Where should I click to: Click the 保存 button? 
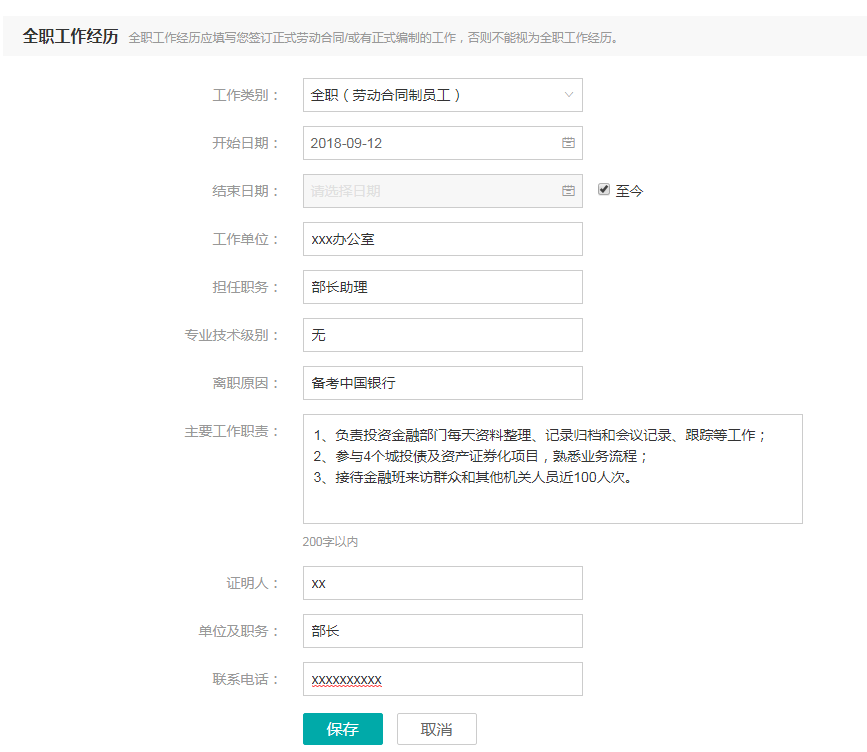point(342,729)
